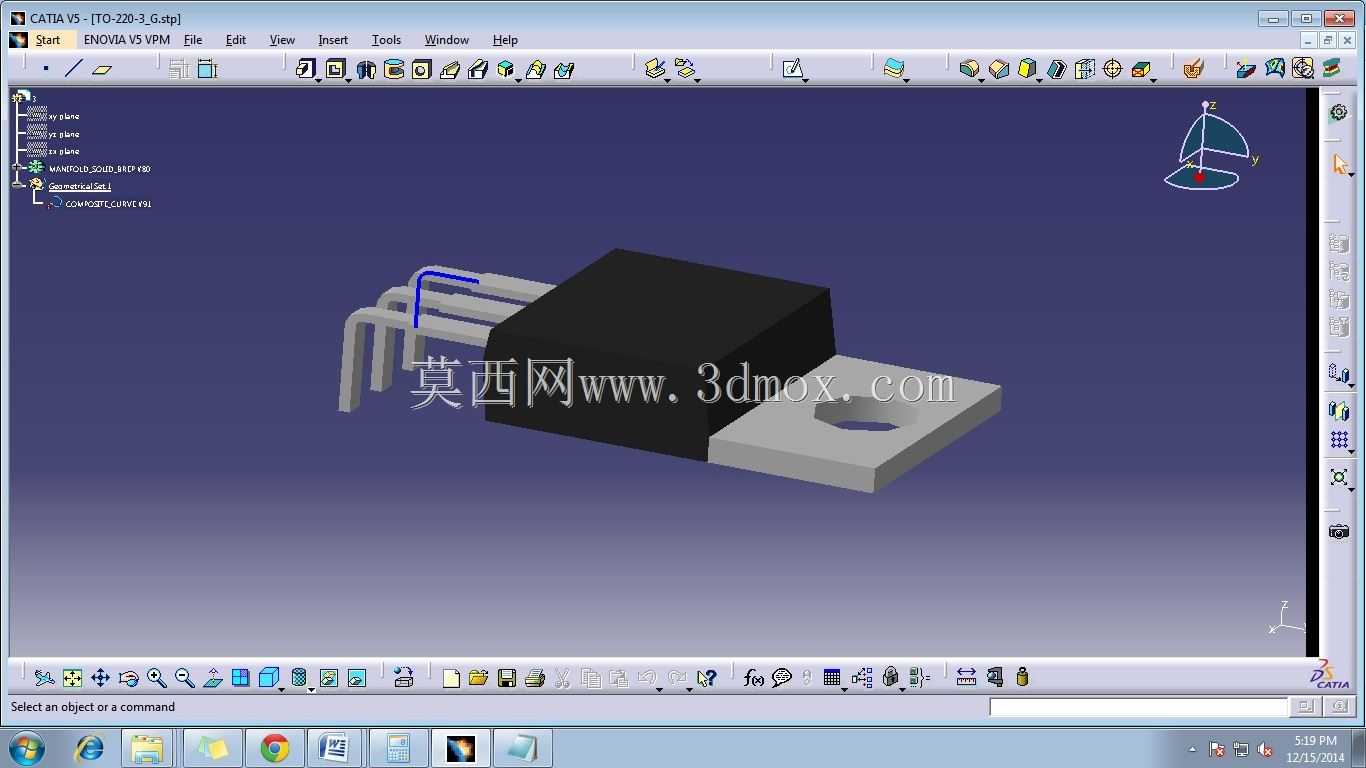Click the What's This help icon
The image size is (1366, 768).
pyautogui.click(x=706, y=678)
